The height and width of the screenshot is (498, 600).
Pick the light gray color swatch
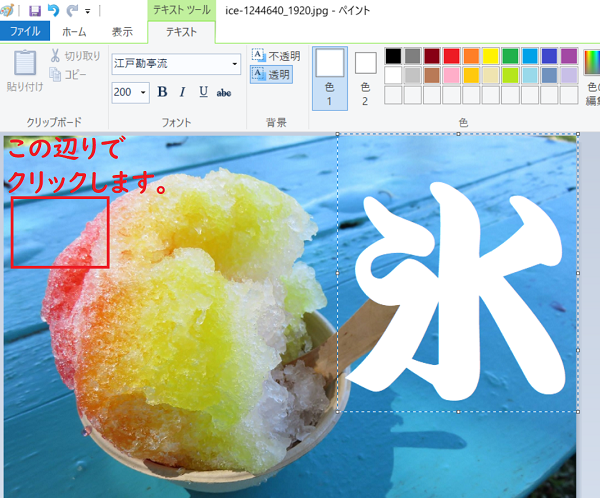coord(412,75)
